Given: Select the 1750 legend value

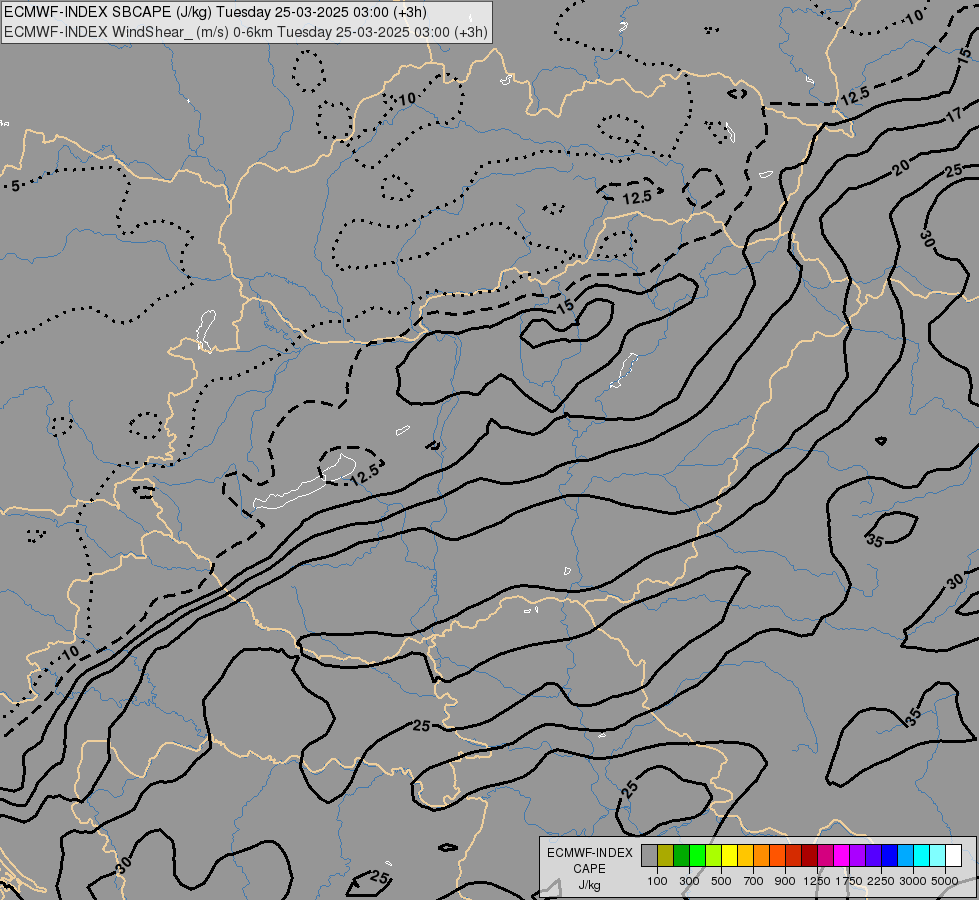Looking at the screenshot, I should (x=849, y=881).
